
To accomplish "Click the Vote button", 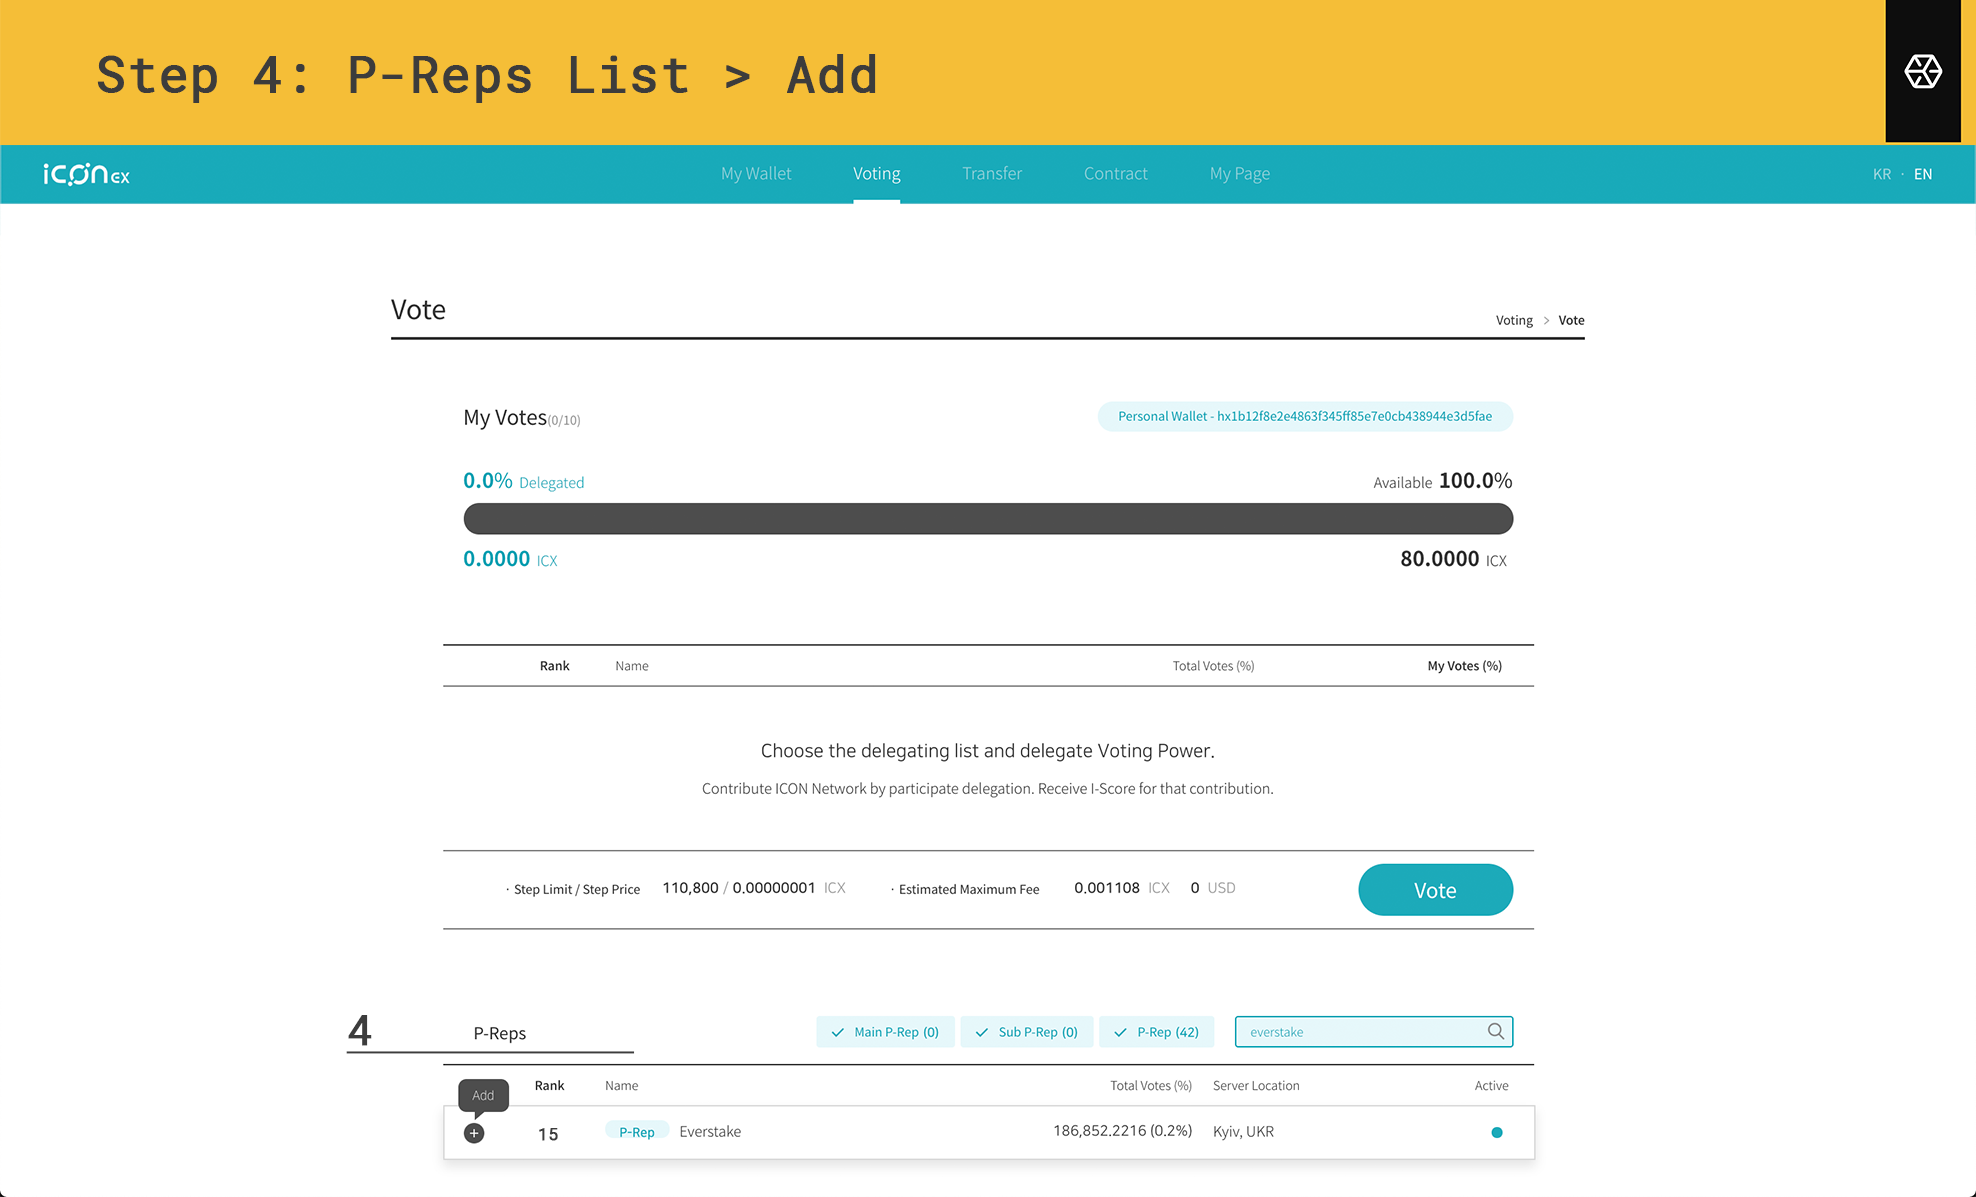I will click(1435, 890).
